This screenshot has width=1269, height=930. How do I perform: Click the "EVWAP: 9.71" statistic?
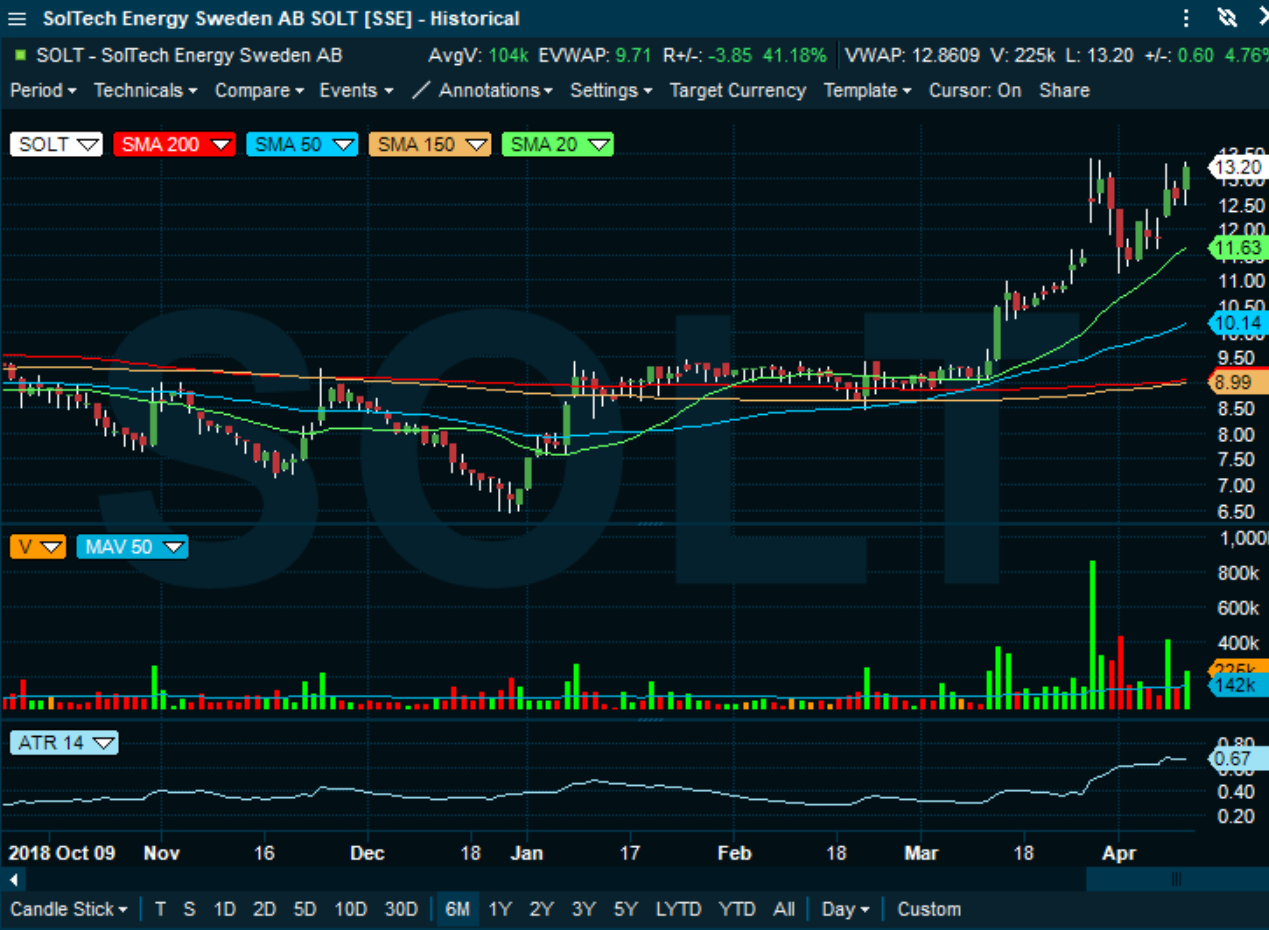tap(595, 55)
